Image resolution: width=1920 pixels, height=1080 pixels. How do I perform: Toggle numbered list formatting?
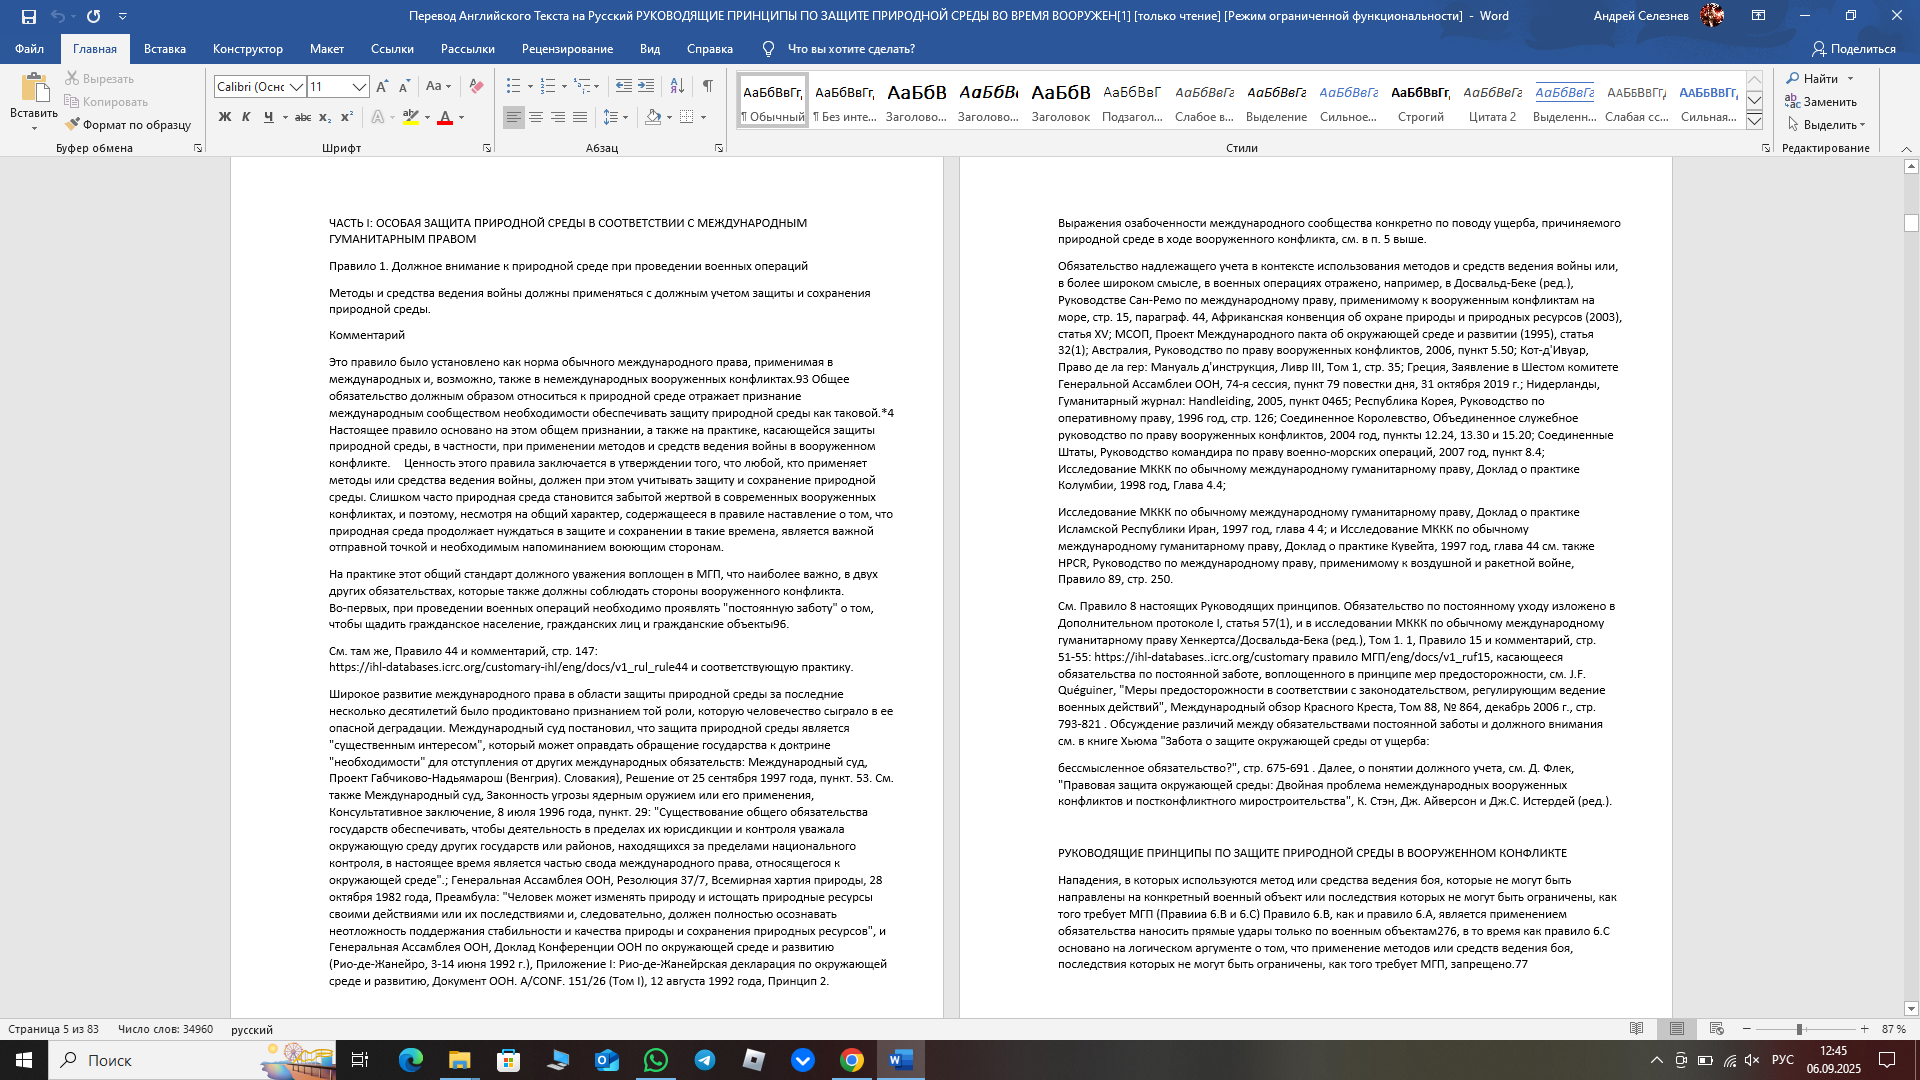(547, 87)
